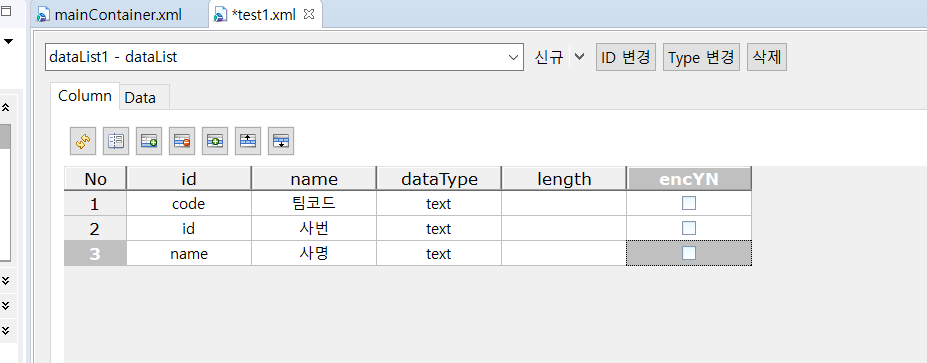Image resolution: width=927 pixels, height=363 pixels.
Task: Move row up with the up-arrow icon
Action: pos(248,141)
